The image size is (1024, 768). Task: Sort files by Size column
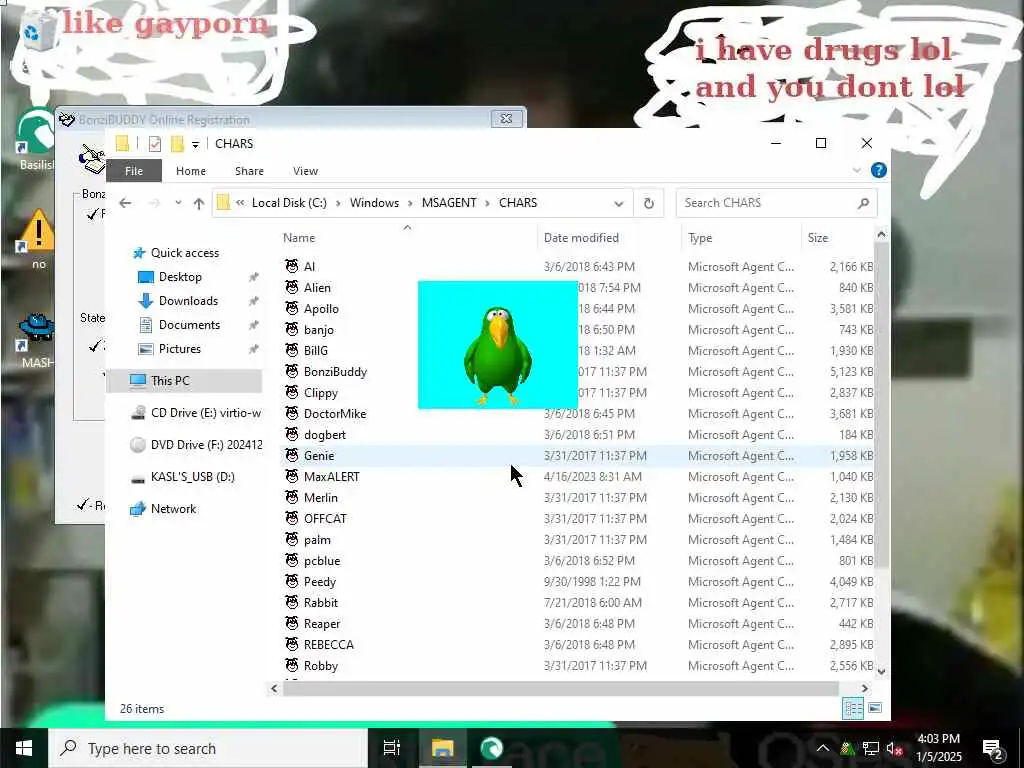[x=838, y=238]
